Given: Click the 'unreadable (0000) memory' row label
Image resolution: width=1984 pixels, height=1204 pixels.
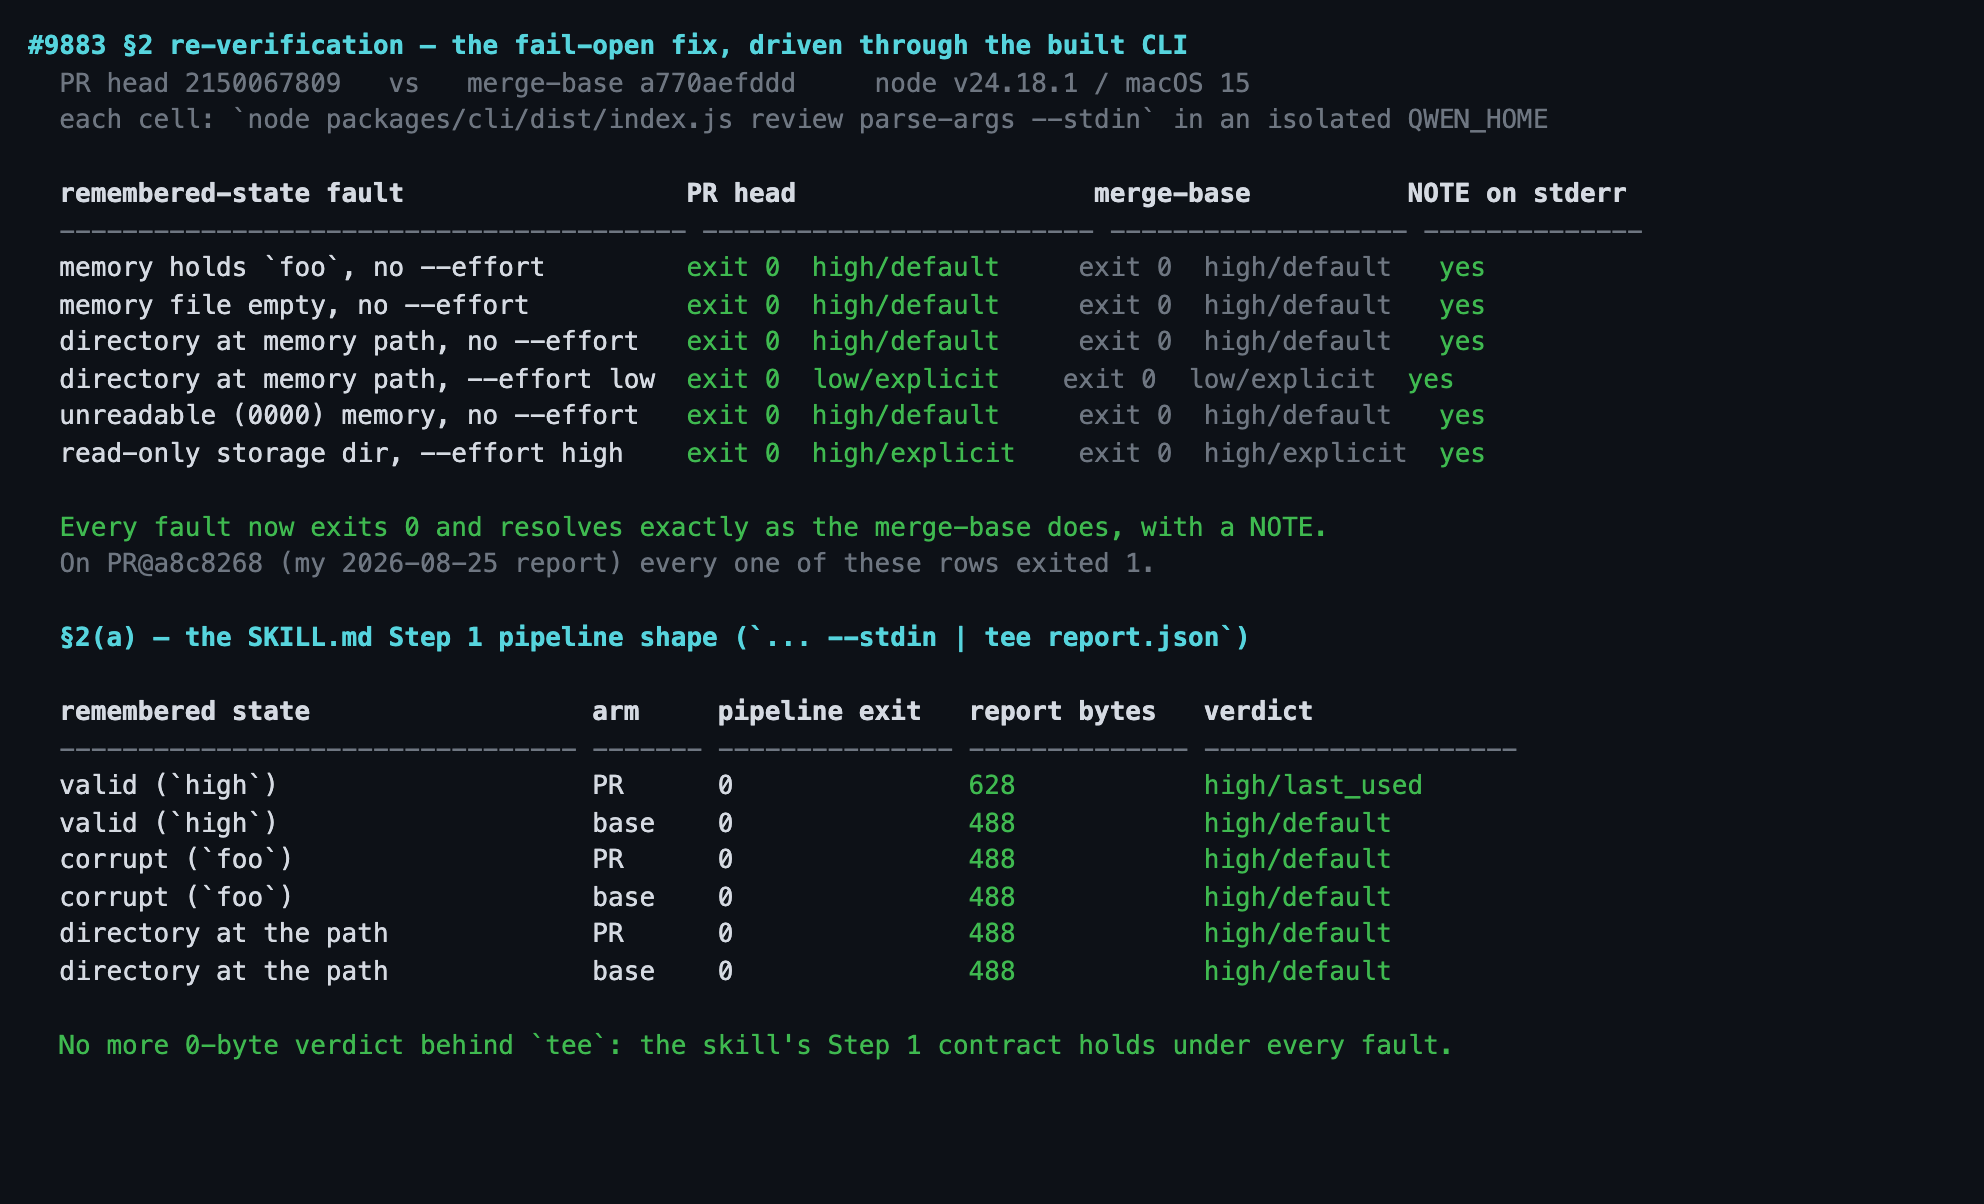Looking at the screenshot, I should pos(248,415).
